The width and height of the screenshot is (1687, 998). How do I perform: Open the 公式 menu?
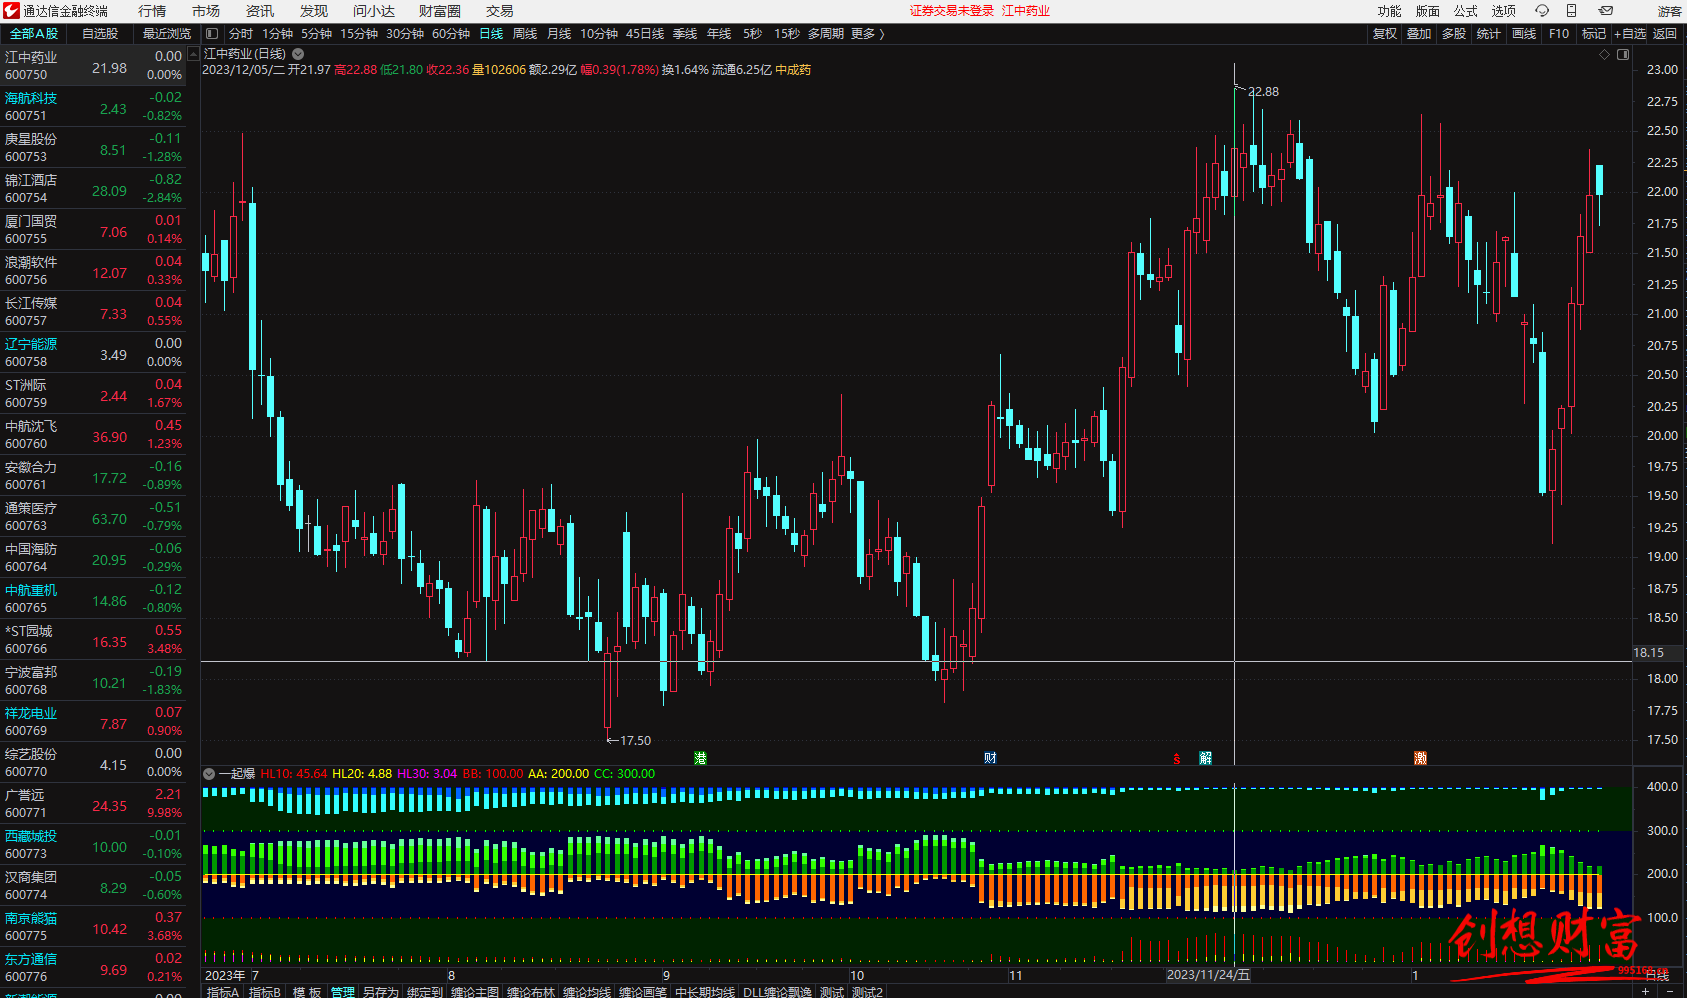[x=1466, y=11]
